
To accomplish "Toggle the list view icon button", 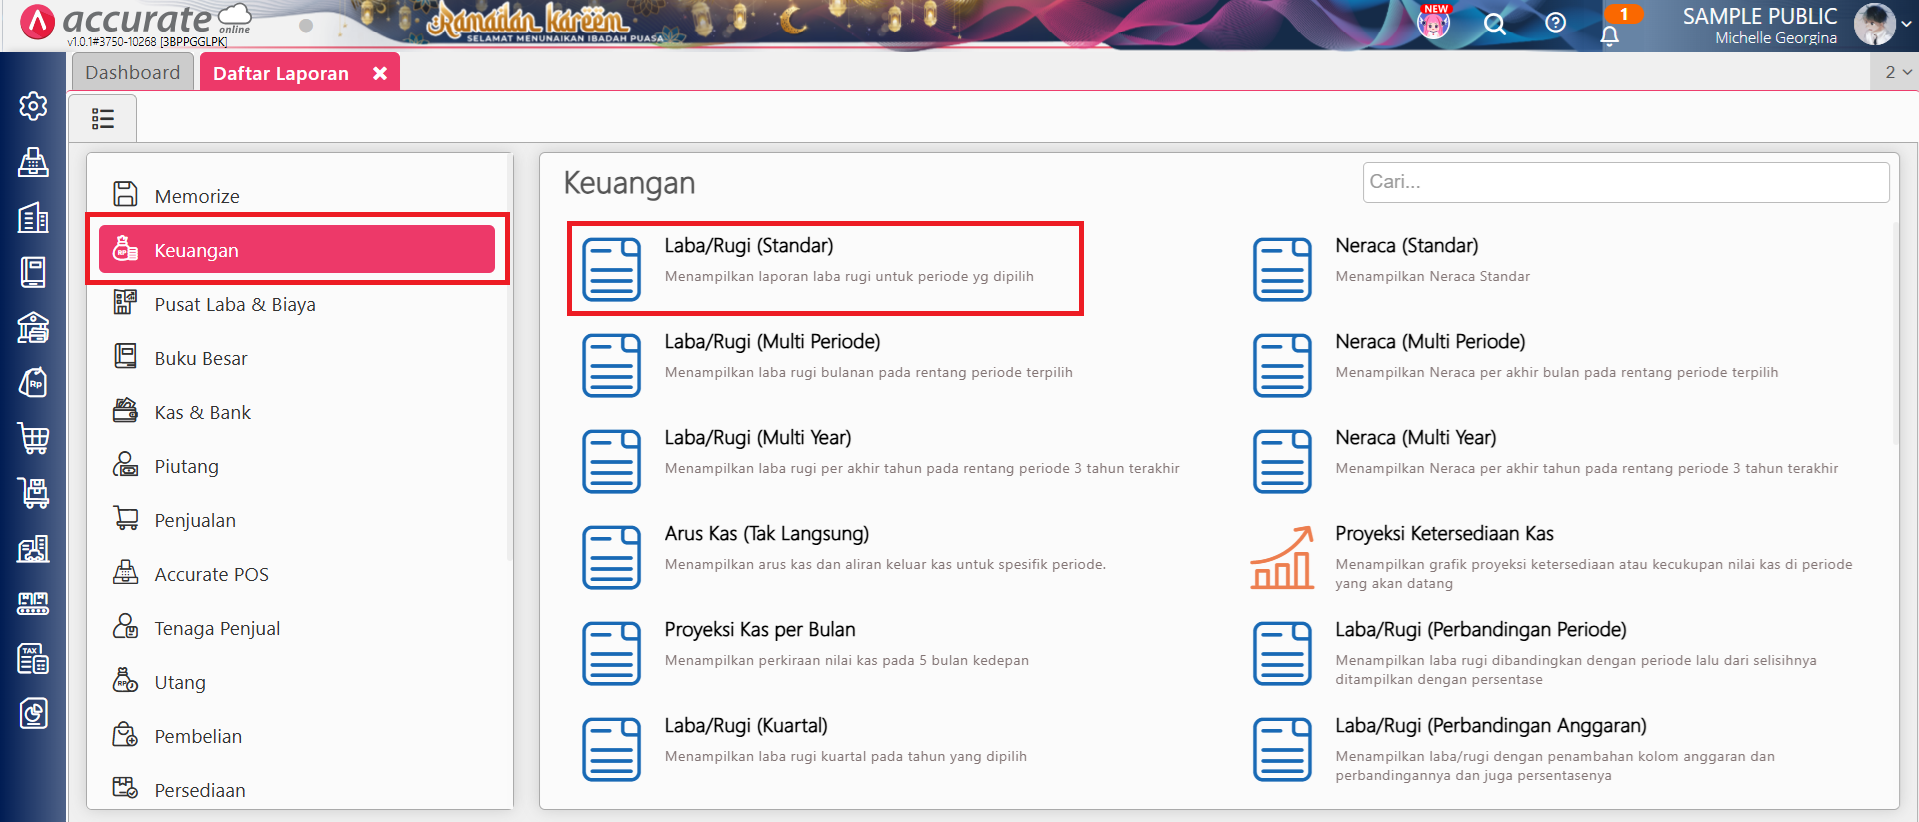I will tap(103, 119).
